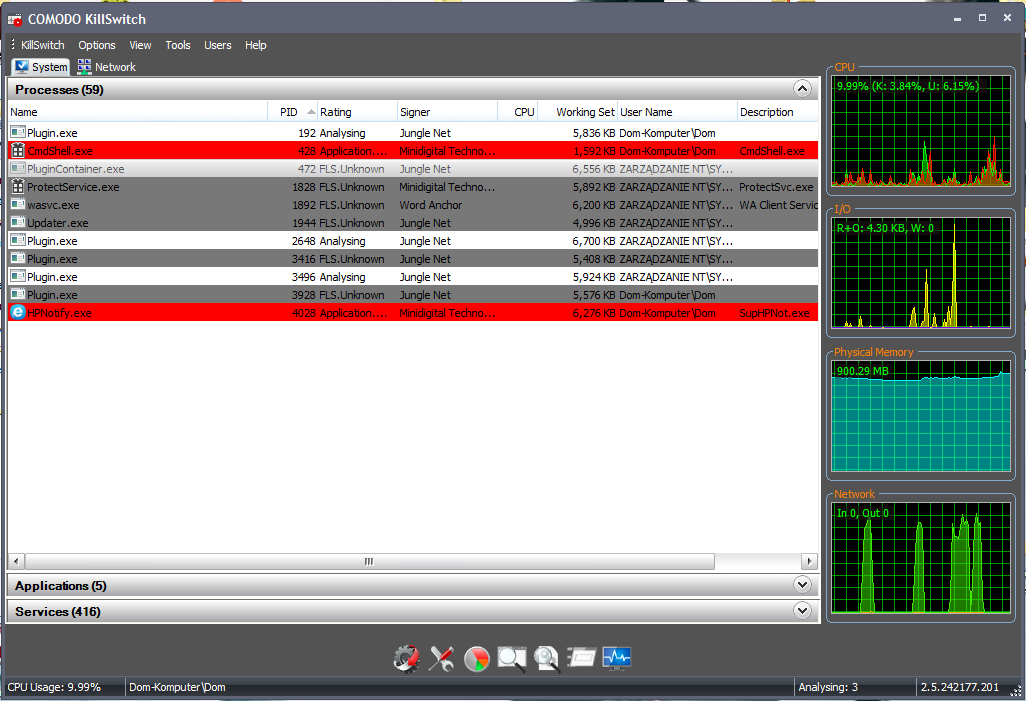Sort by the Rating column header
This screenshot has width=1026, height=701.
coord(358,112)
